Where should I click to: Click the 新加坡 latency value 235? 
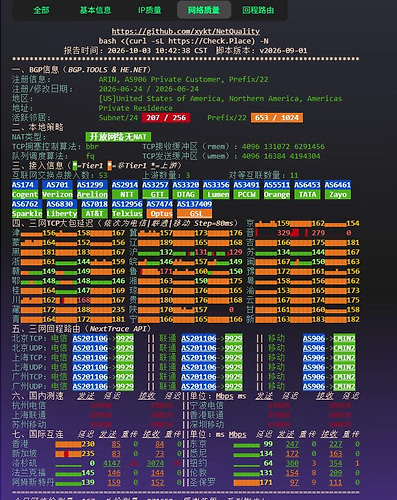[x=88, y=454]
